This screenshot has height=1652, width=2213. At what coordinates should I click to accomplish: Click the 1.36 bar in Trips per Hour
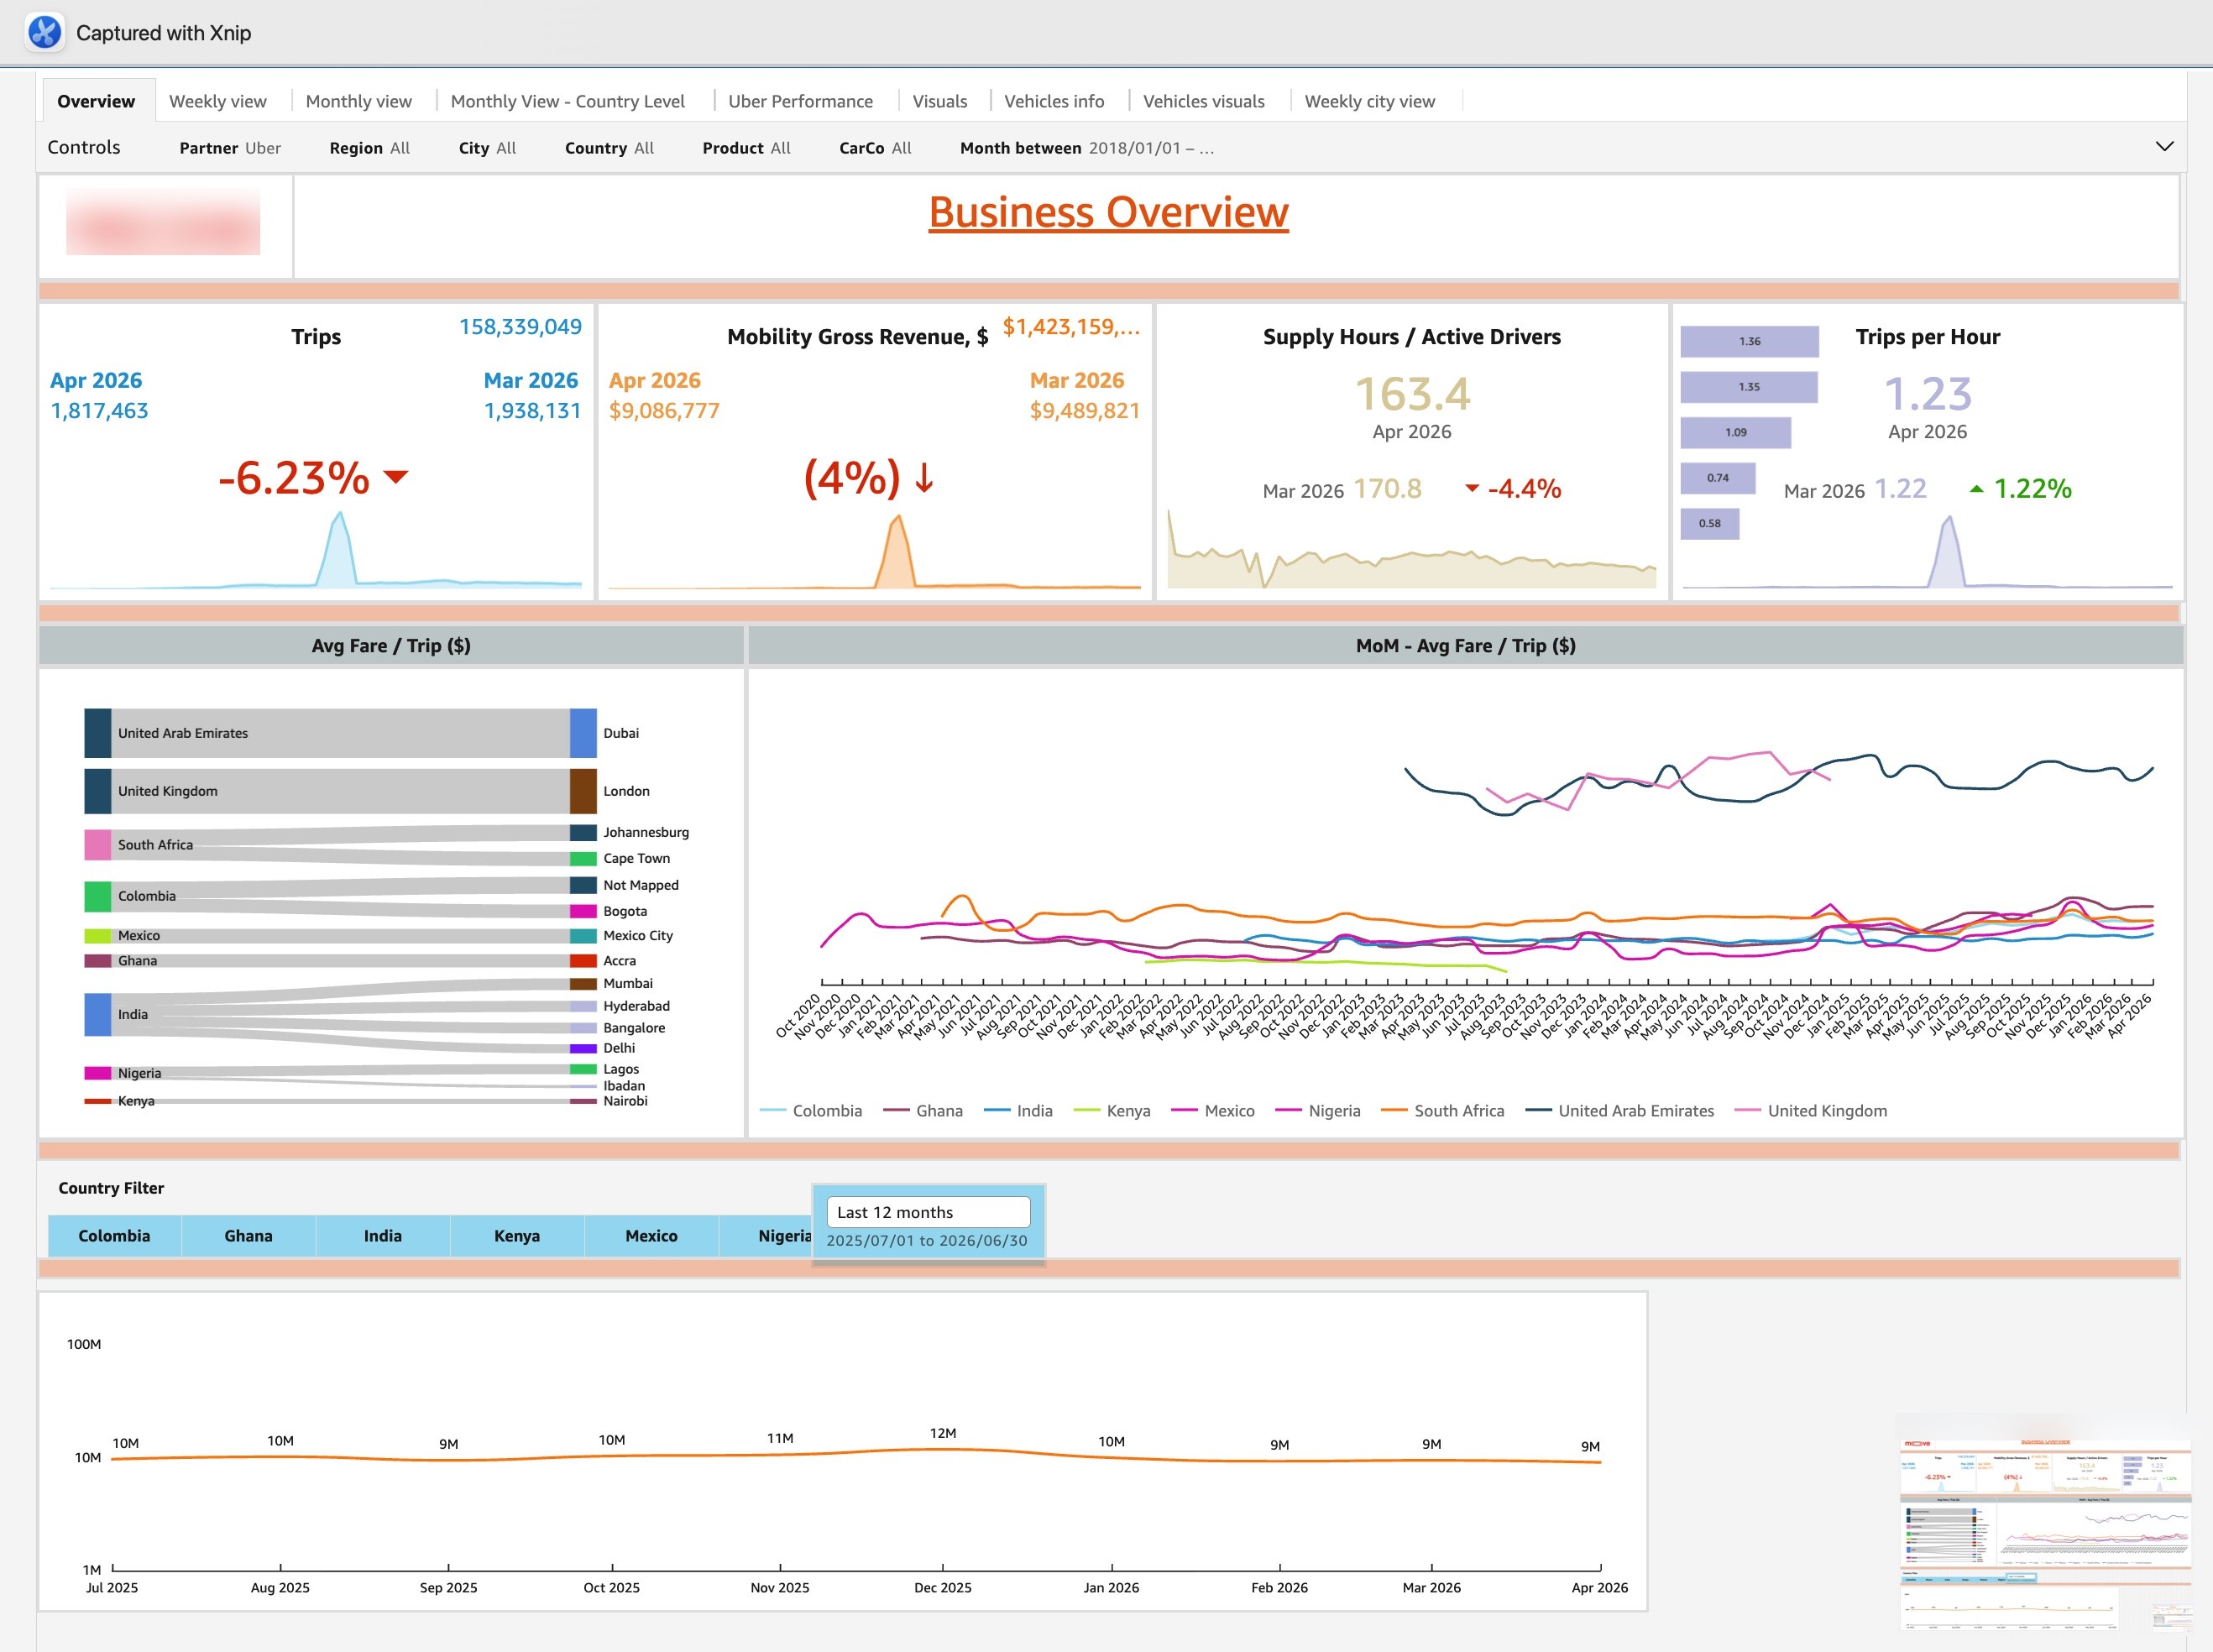pos(1749,341)
